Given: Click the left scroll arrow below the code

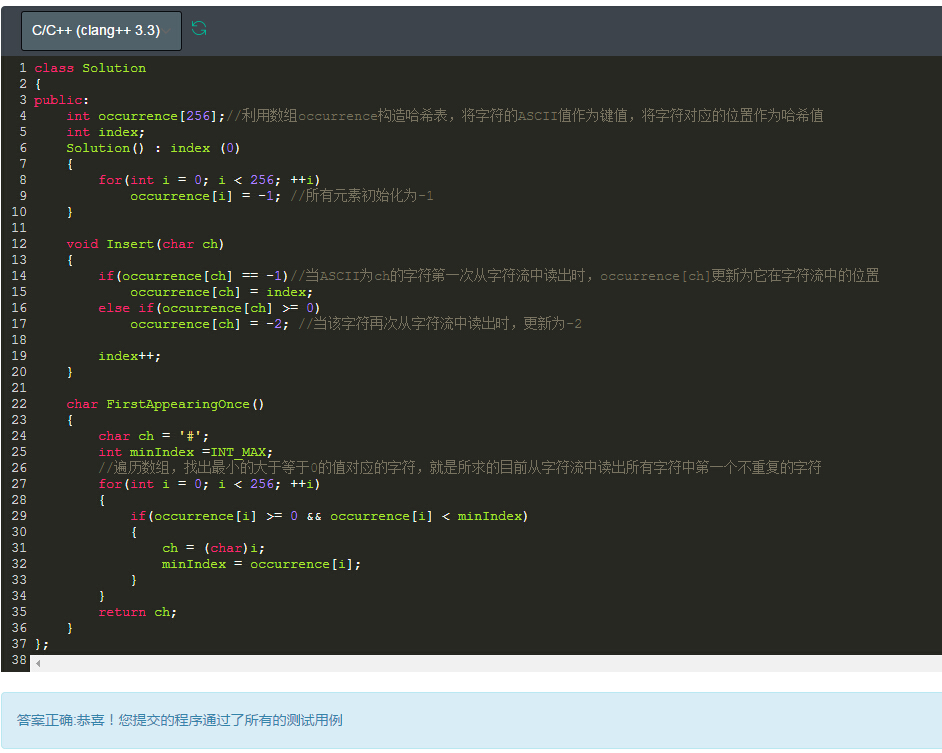Looking at the screenshot, I should tap(38, 663).
